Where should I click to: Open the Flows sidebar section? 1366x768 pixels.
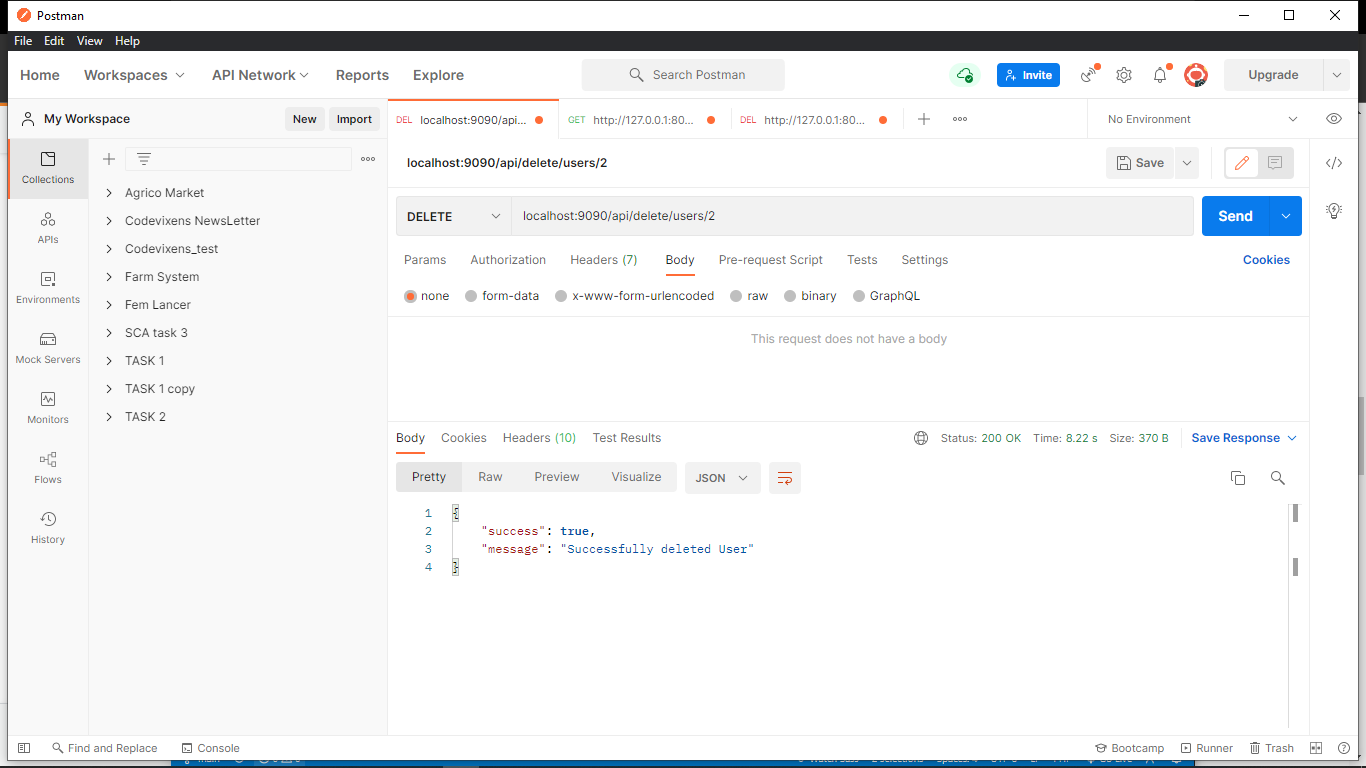pos(48,467)
